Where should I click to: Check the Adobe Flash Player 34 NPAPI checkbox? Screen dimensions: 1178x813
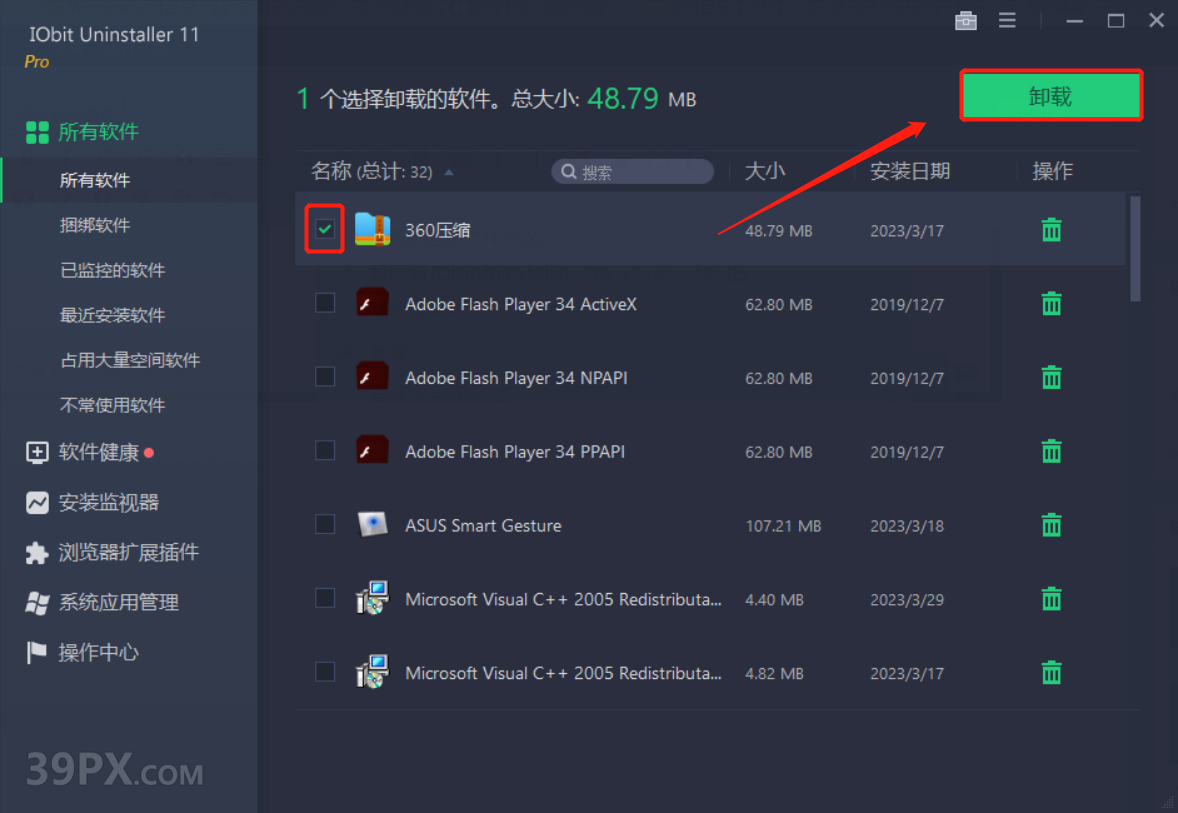(325, 376)
